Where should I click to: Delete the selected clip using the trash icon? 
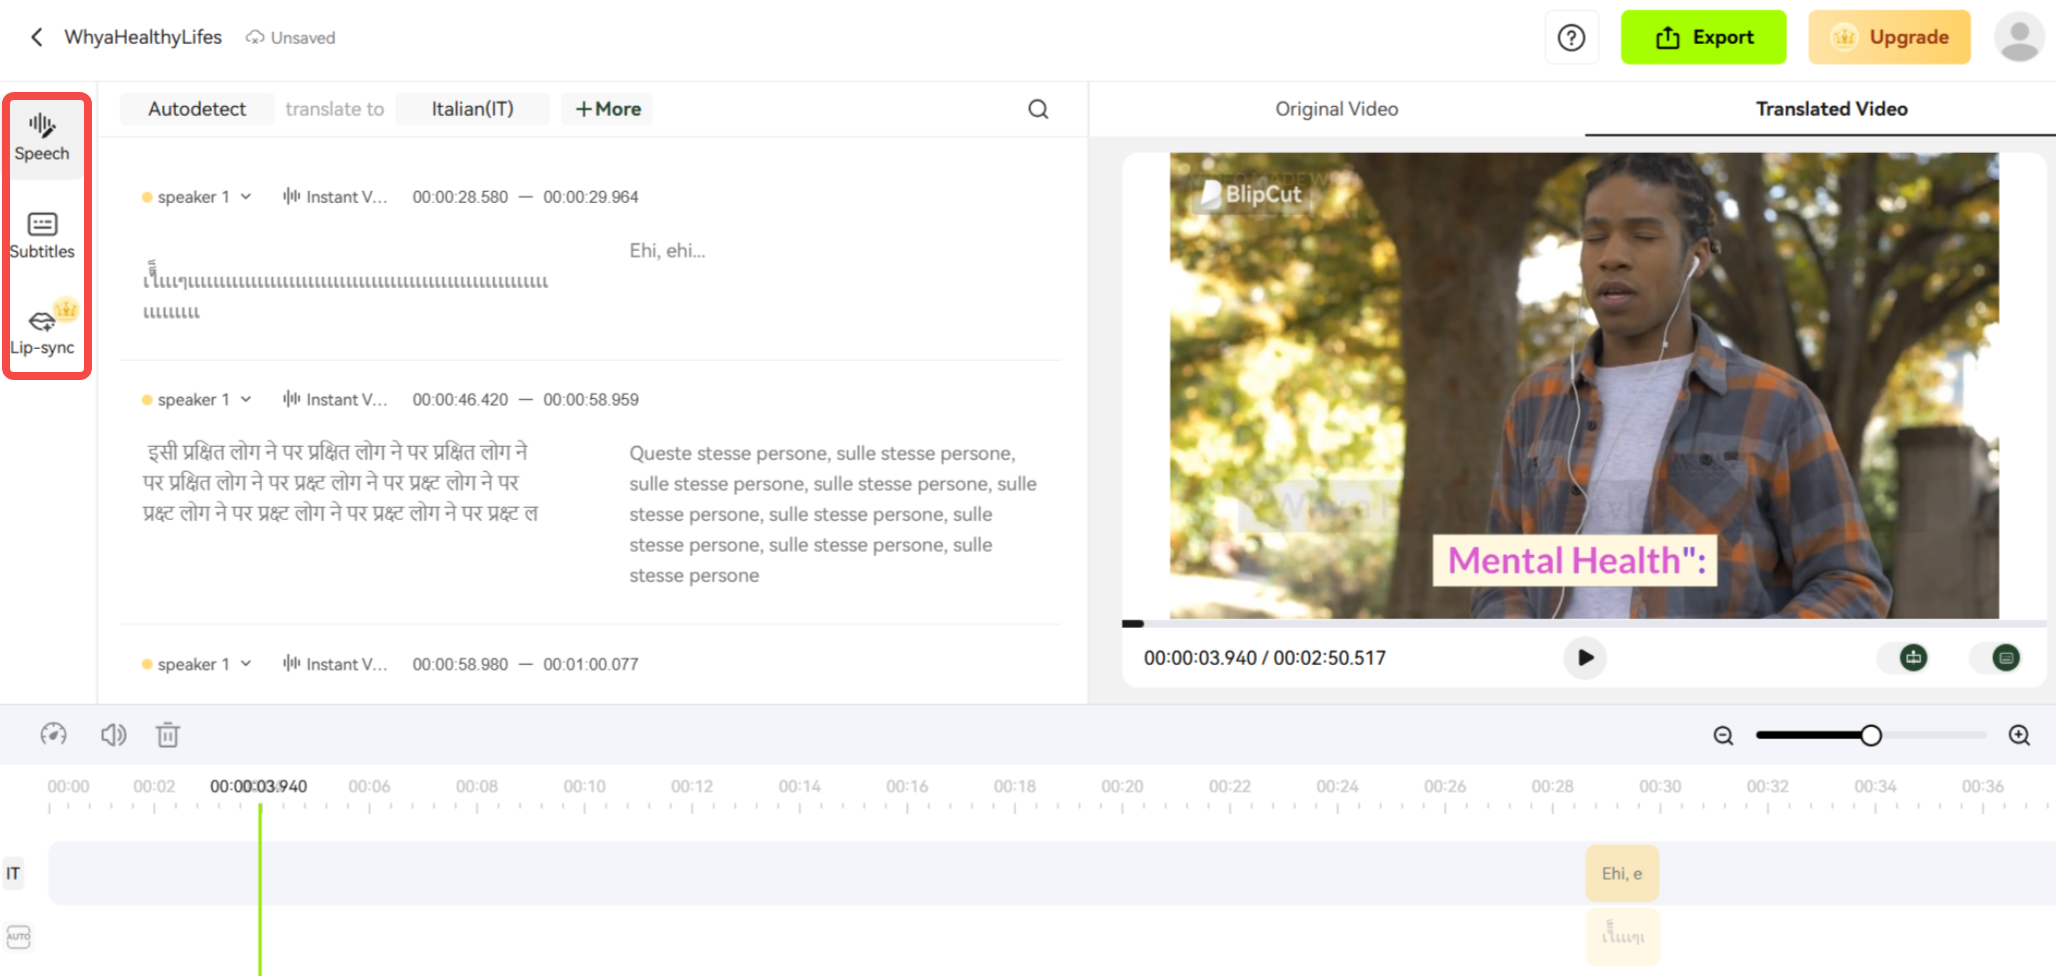tap(167, 735)
